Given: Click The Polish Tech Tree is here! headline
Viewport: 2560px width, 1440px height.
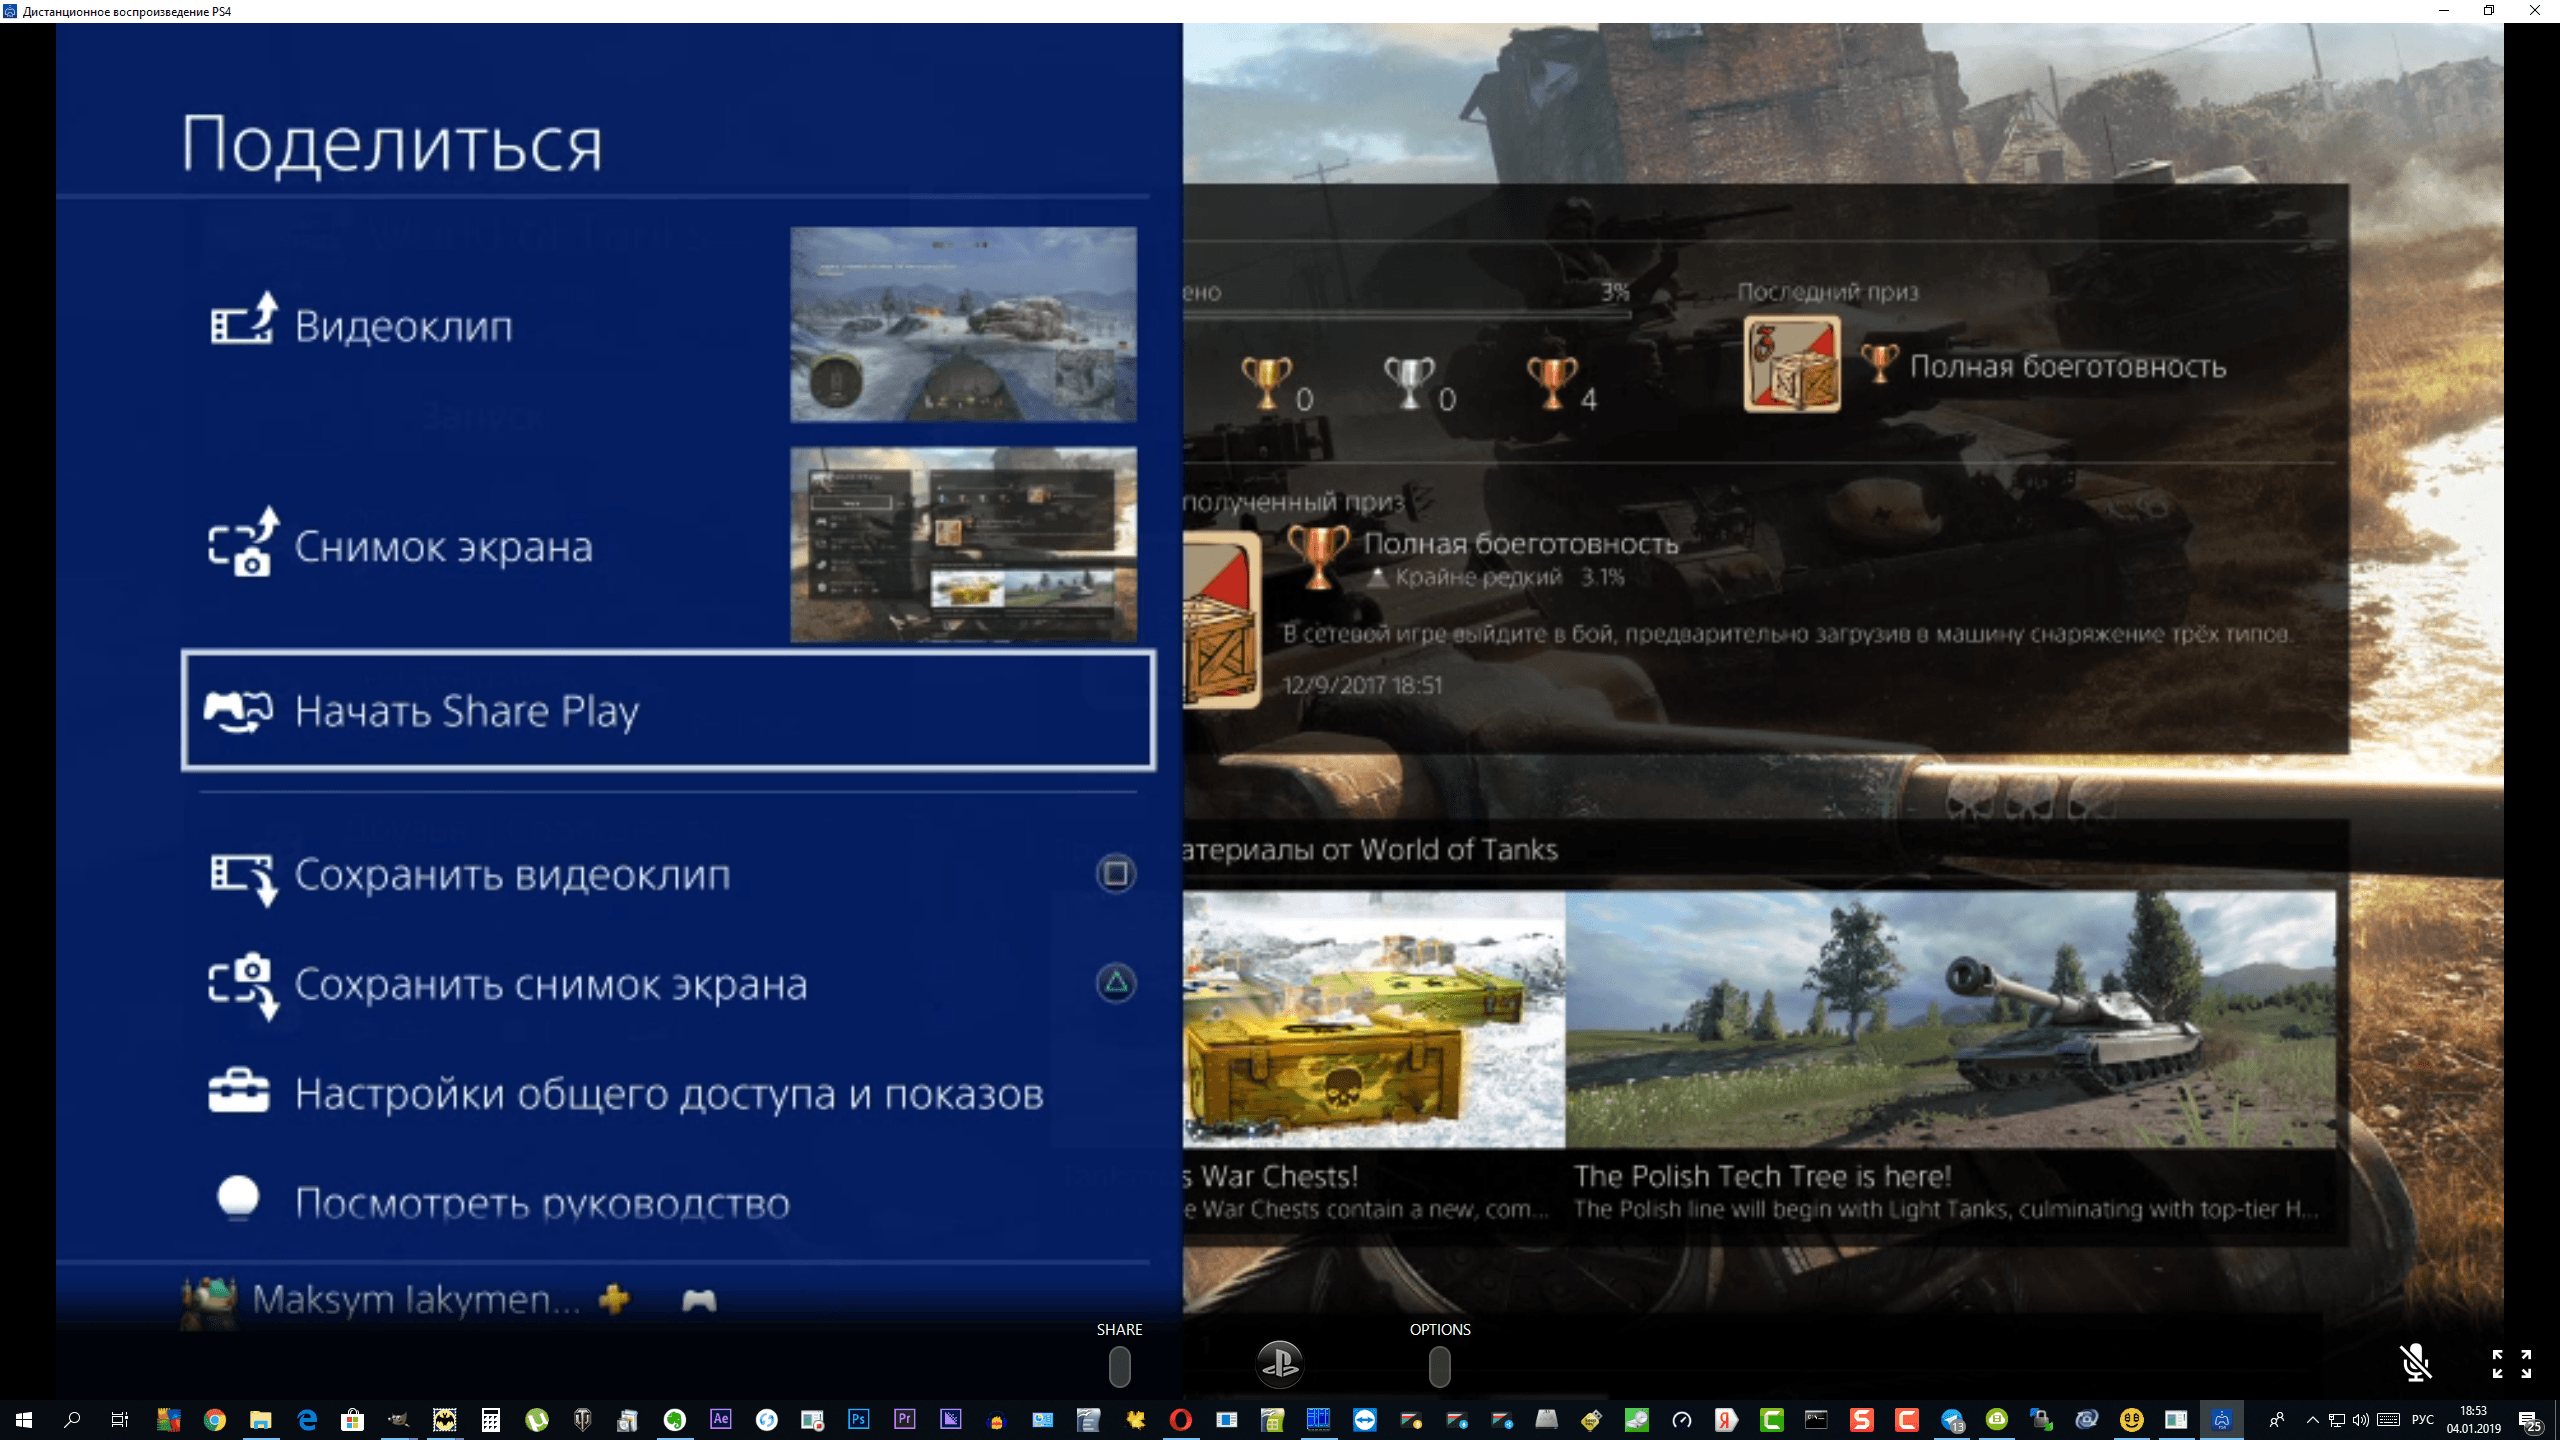Looking at the screenshot, I should (1762, 1176).
